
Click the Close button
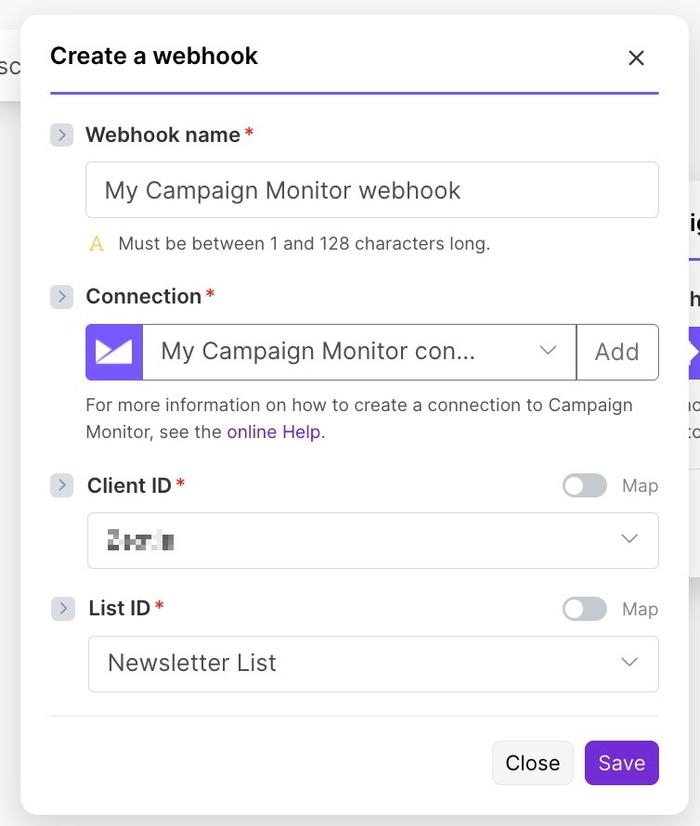(532, 762)
